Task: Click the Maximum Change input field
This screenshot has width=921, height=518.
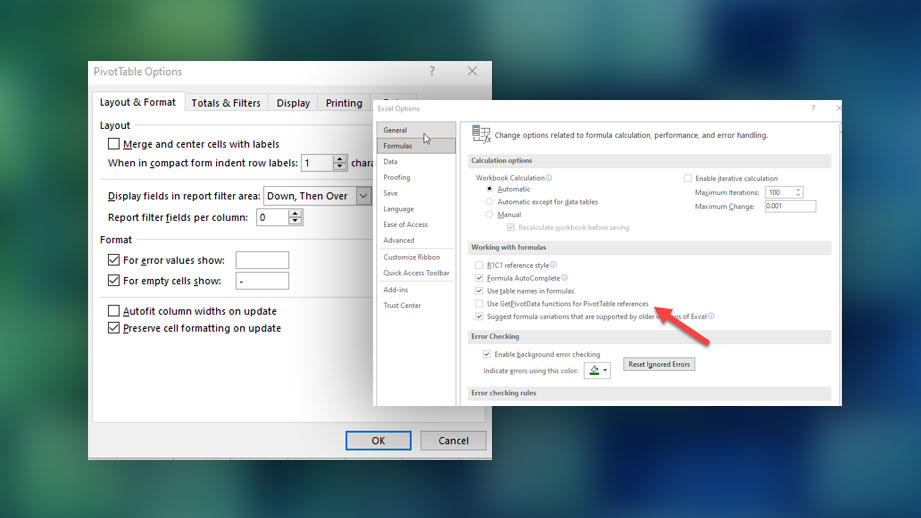Action: pos(790,206)
